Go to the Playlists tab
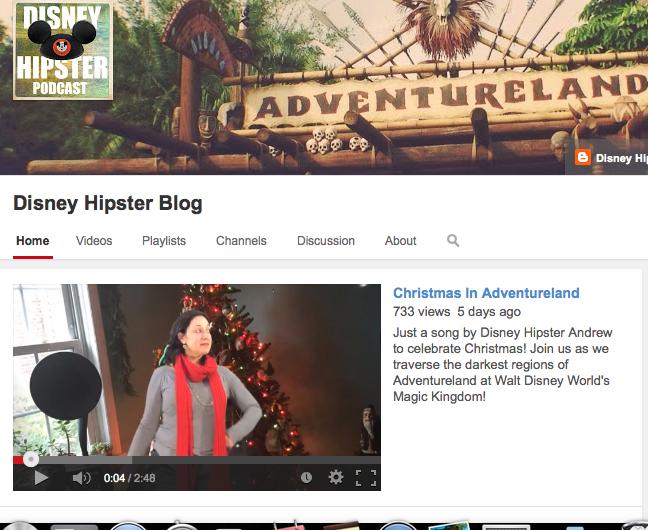Screen dimensions: 648x530 tap(164, 241)
